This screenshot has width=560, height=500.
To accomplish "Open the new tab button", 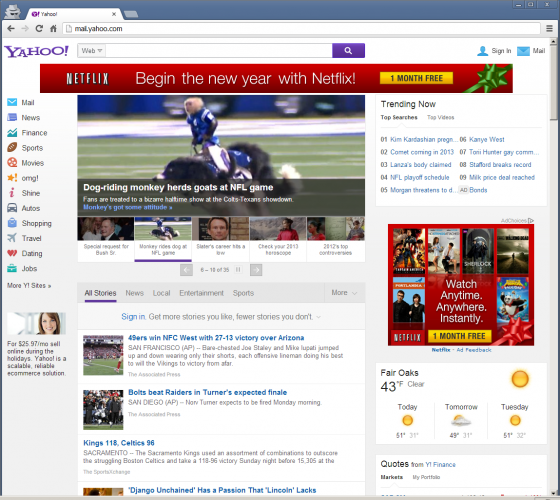I will click(x=131, y=14).
